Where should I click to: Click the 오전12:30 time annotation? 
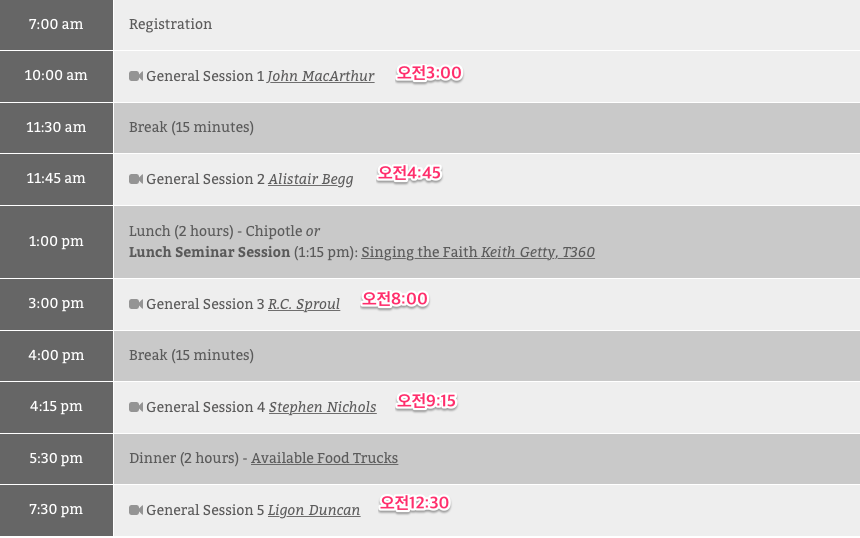pos(414,503)
